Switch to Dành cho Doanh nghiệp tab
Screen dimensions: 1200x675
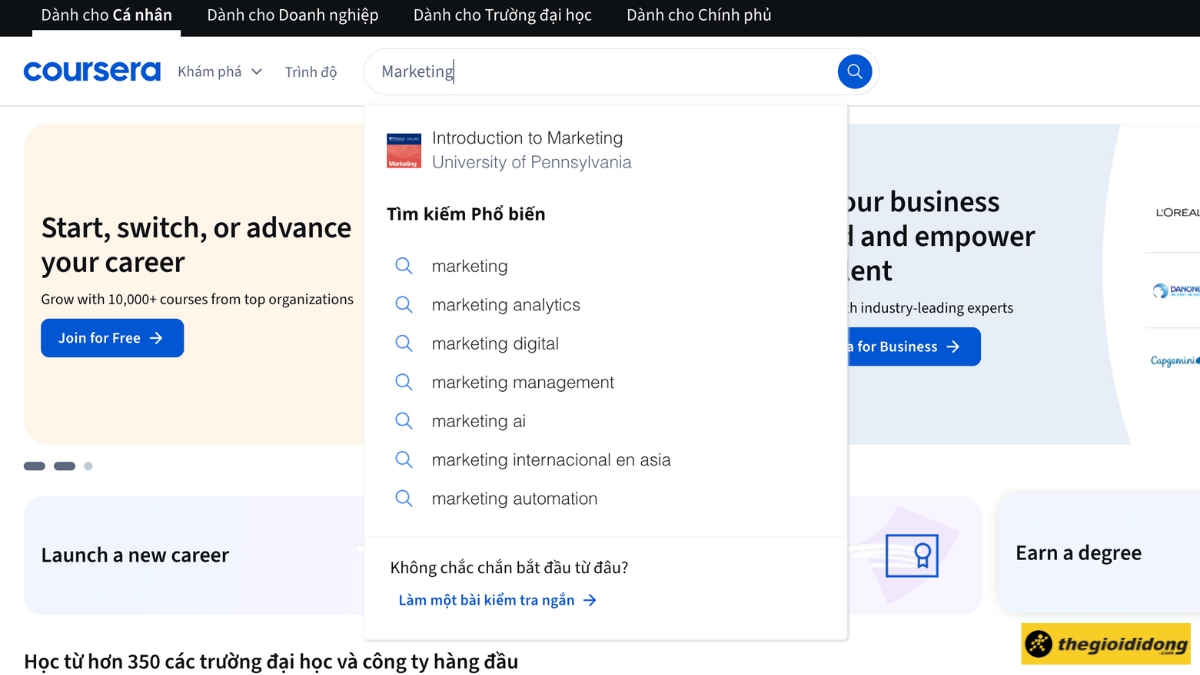pyautogui.click(x=292, y=15)
